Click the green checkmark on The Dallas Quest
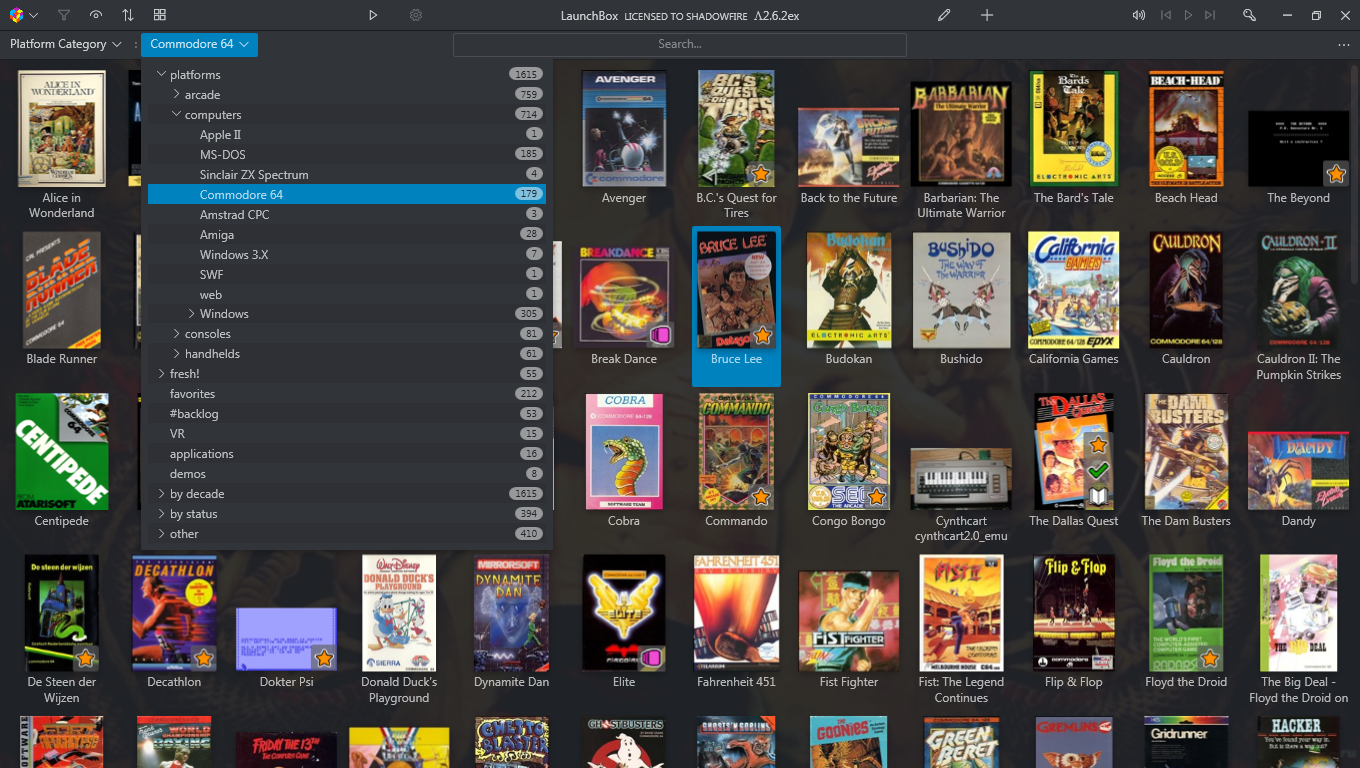1360x768 pixels. click(1098, 470)
